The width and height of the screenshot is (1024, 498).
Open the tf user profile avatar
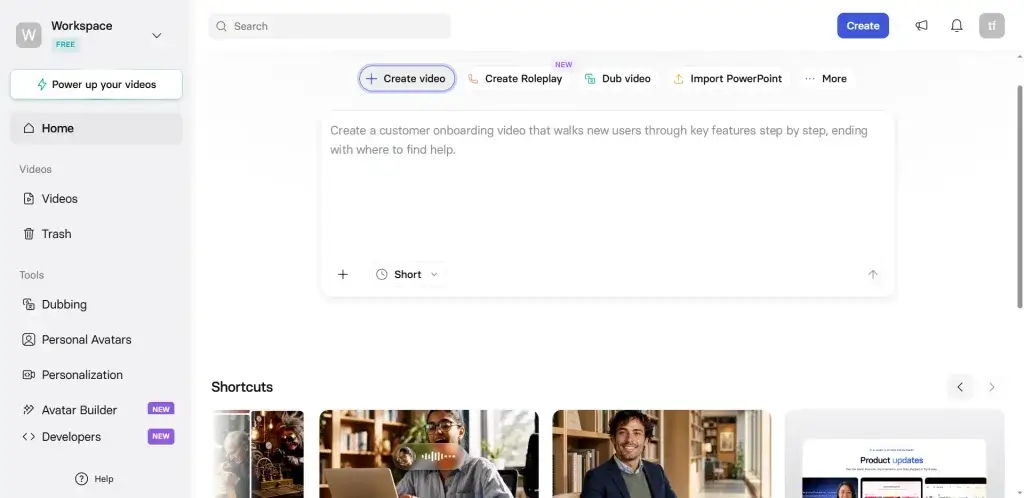coord(991,25)
